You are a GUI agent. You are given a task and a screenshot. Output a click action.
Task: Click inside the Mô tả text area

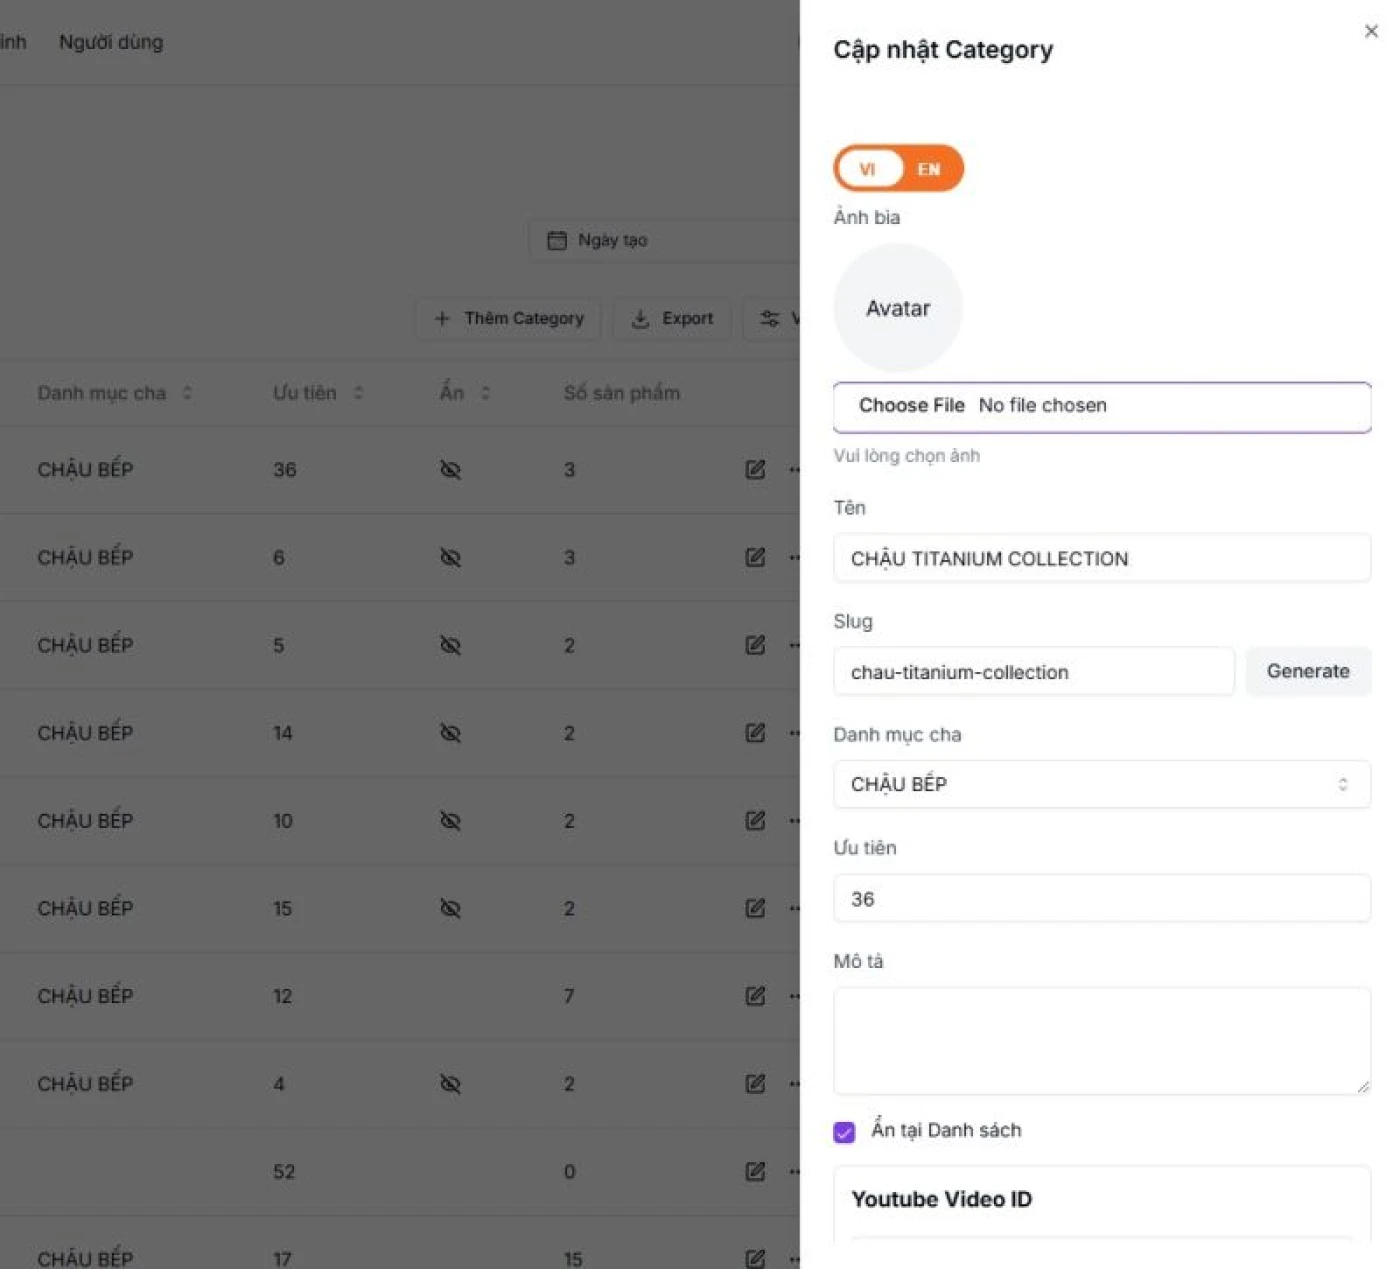tap(1101, 1040)
